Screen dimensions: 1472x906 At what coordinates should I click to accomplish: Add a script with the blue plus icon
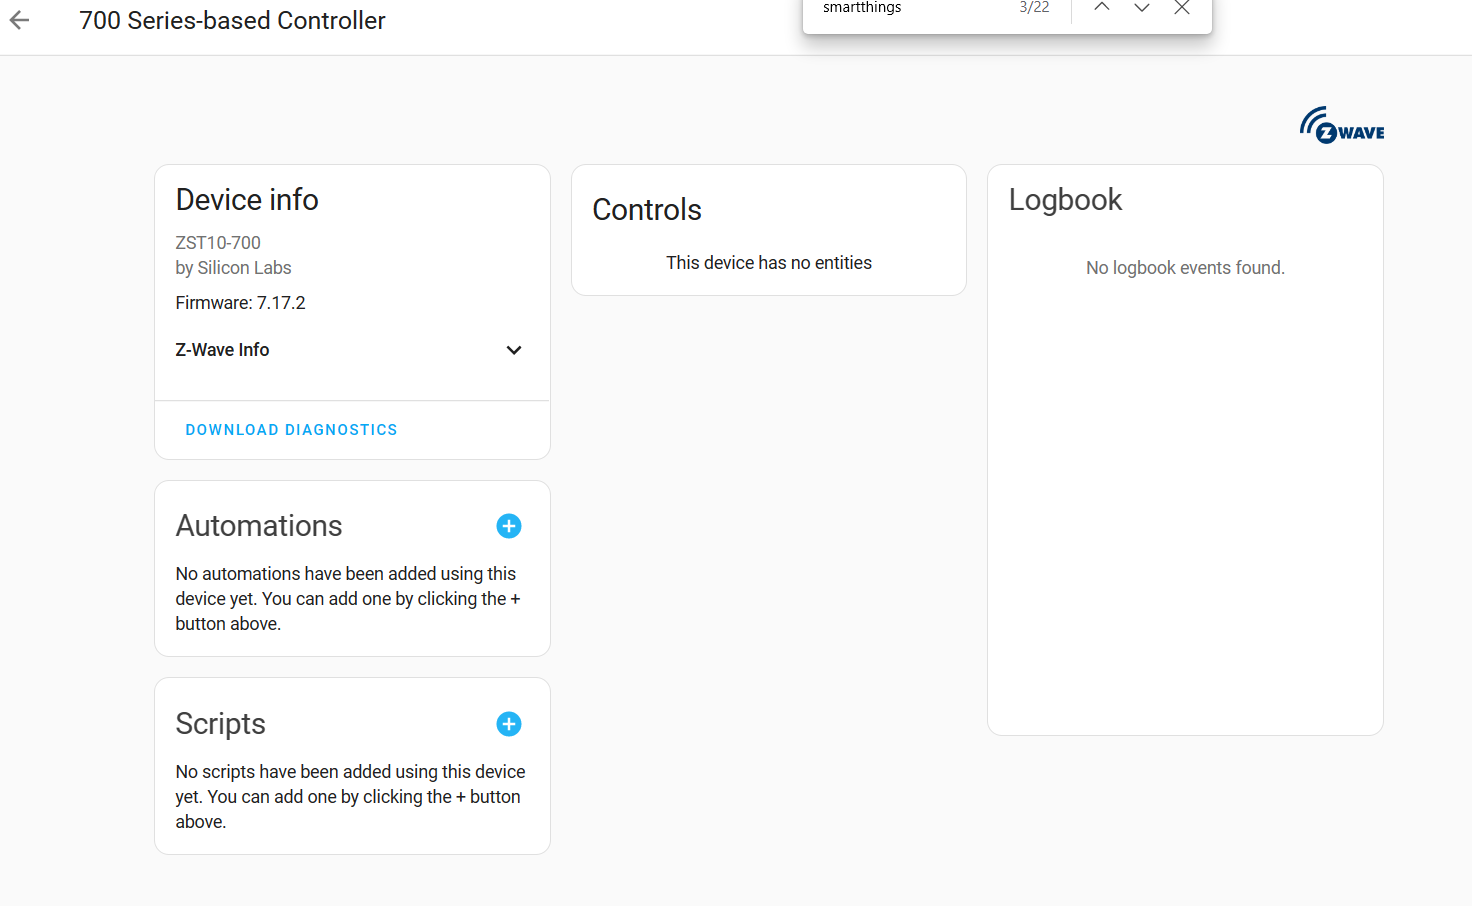pyautogui.click(x=509, y=723)
